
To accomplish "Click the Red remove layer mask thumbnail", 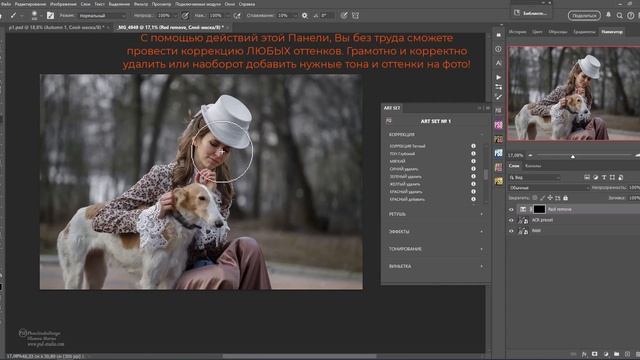I will tap(539, 209).
